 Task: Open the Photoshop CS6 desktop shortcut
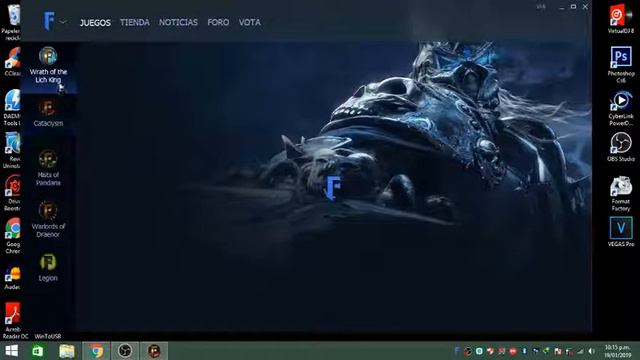pyautogui.click(x=621, y=64)
